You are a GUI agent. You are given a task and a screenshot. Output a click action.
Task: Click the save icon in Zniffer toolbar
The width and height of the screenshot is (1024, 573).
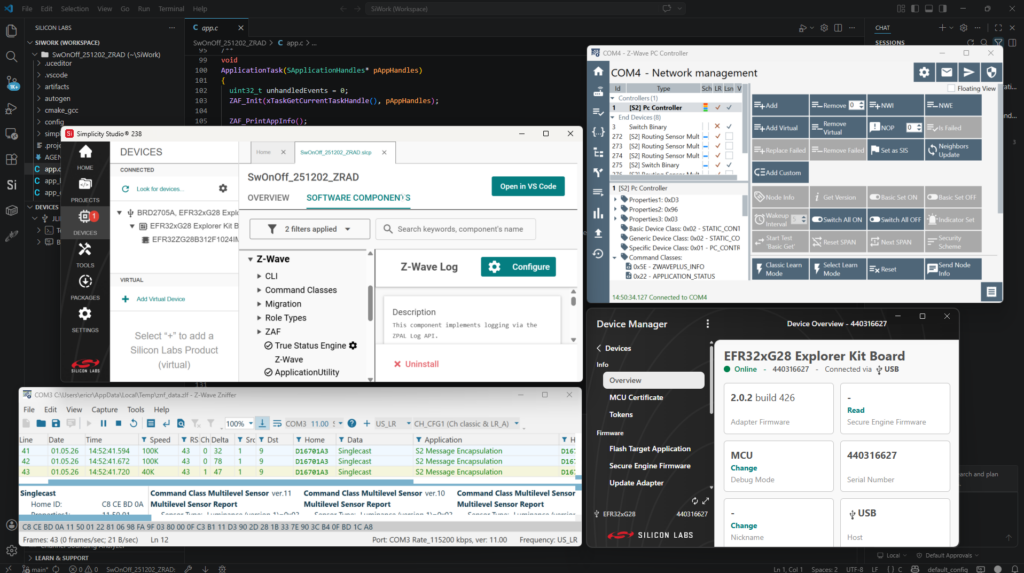pos(56,423)
